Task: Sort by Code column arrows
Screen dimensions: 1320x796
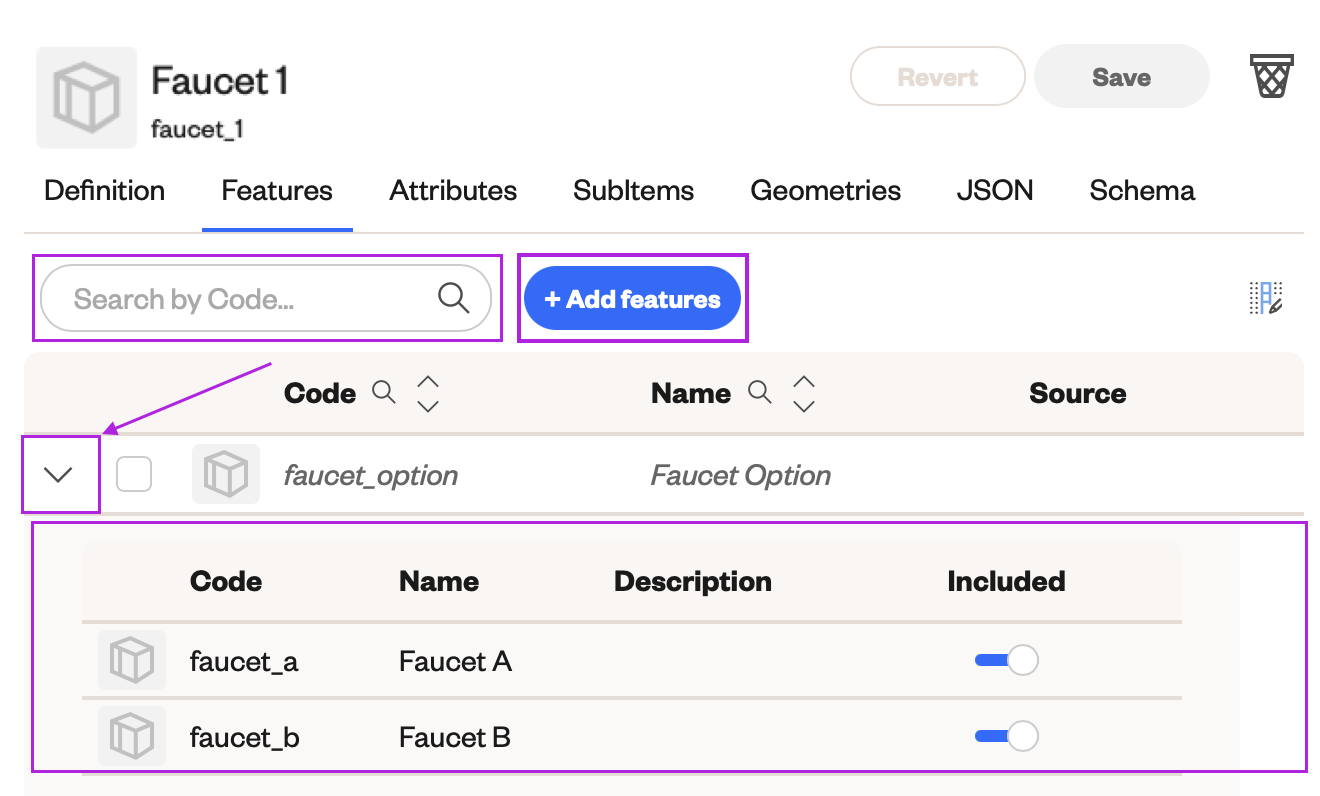Action: (428, 394)
